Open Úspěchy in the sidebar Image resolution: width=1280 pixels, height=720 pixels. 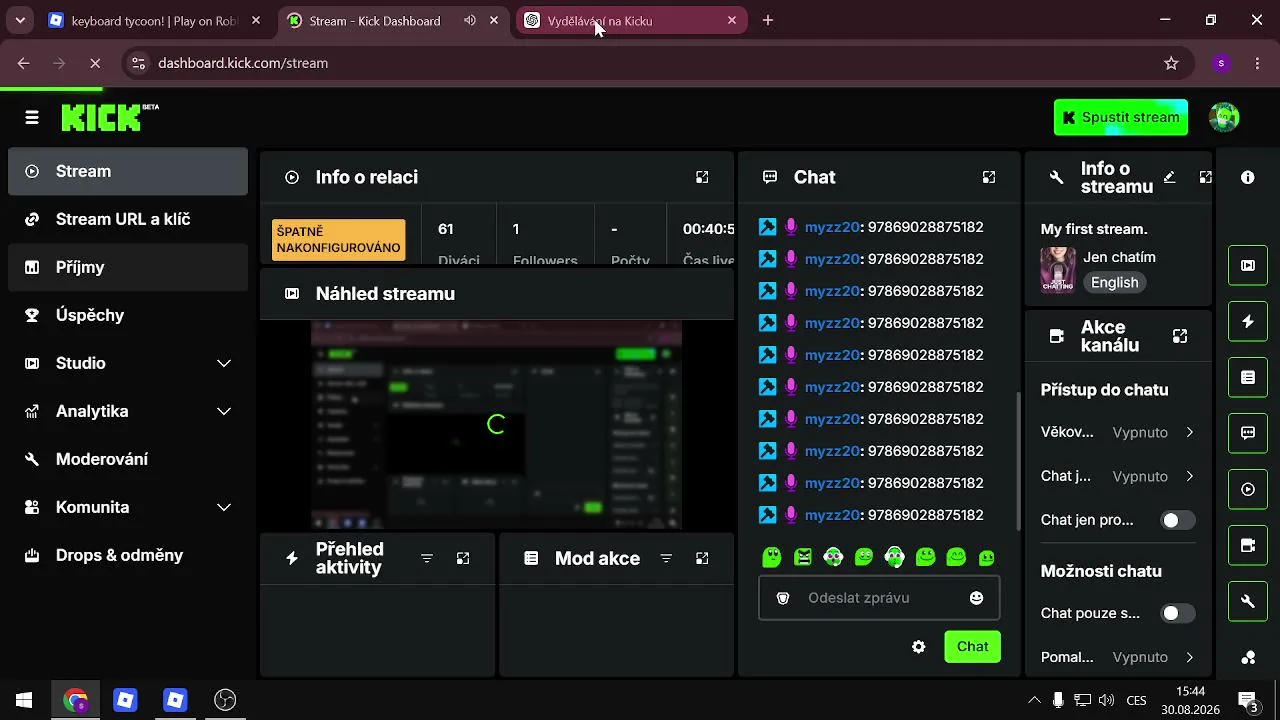pyautogui.click(x=128, y=315)
